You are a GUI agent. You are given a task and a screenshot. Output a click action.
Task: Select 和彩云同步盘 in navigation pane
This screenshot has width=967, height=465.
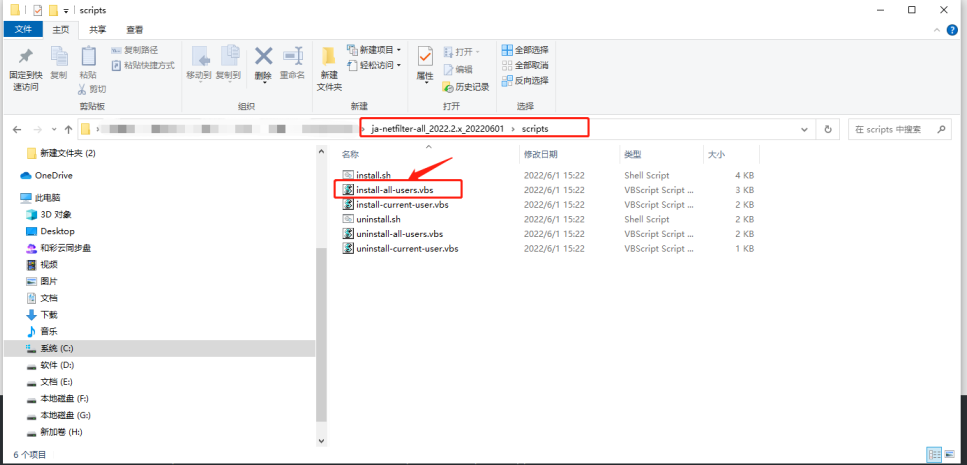[x=66, y=248]
